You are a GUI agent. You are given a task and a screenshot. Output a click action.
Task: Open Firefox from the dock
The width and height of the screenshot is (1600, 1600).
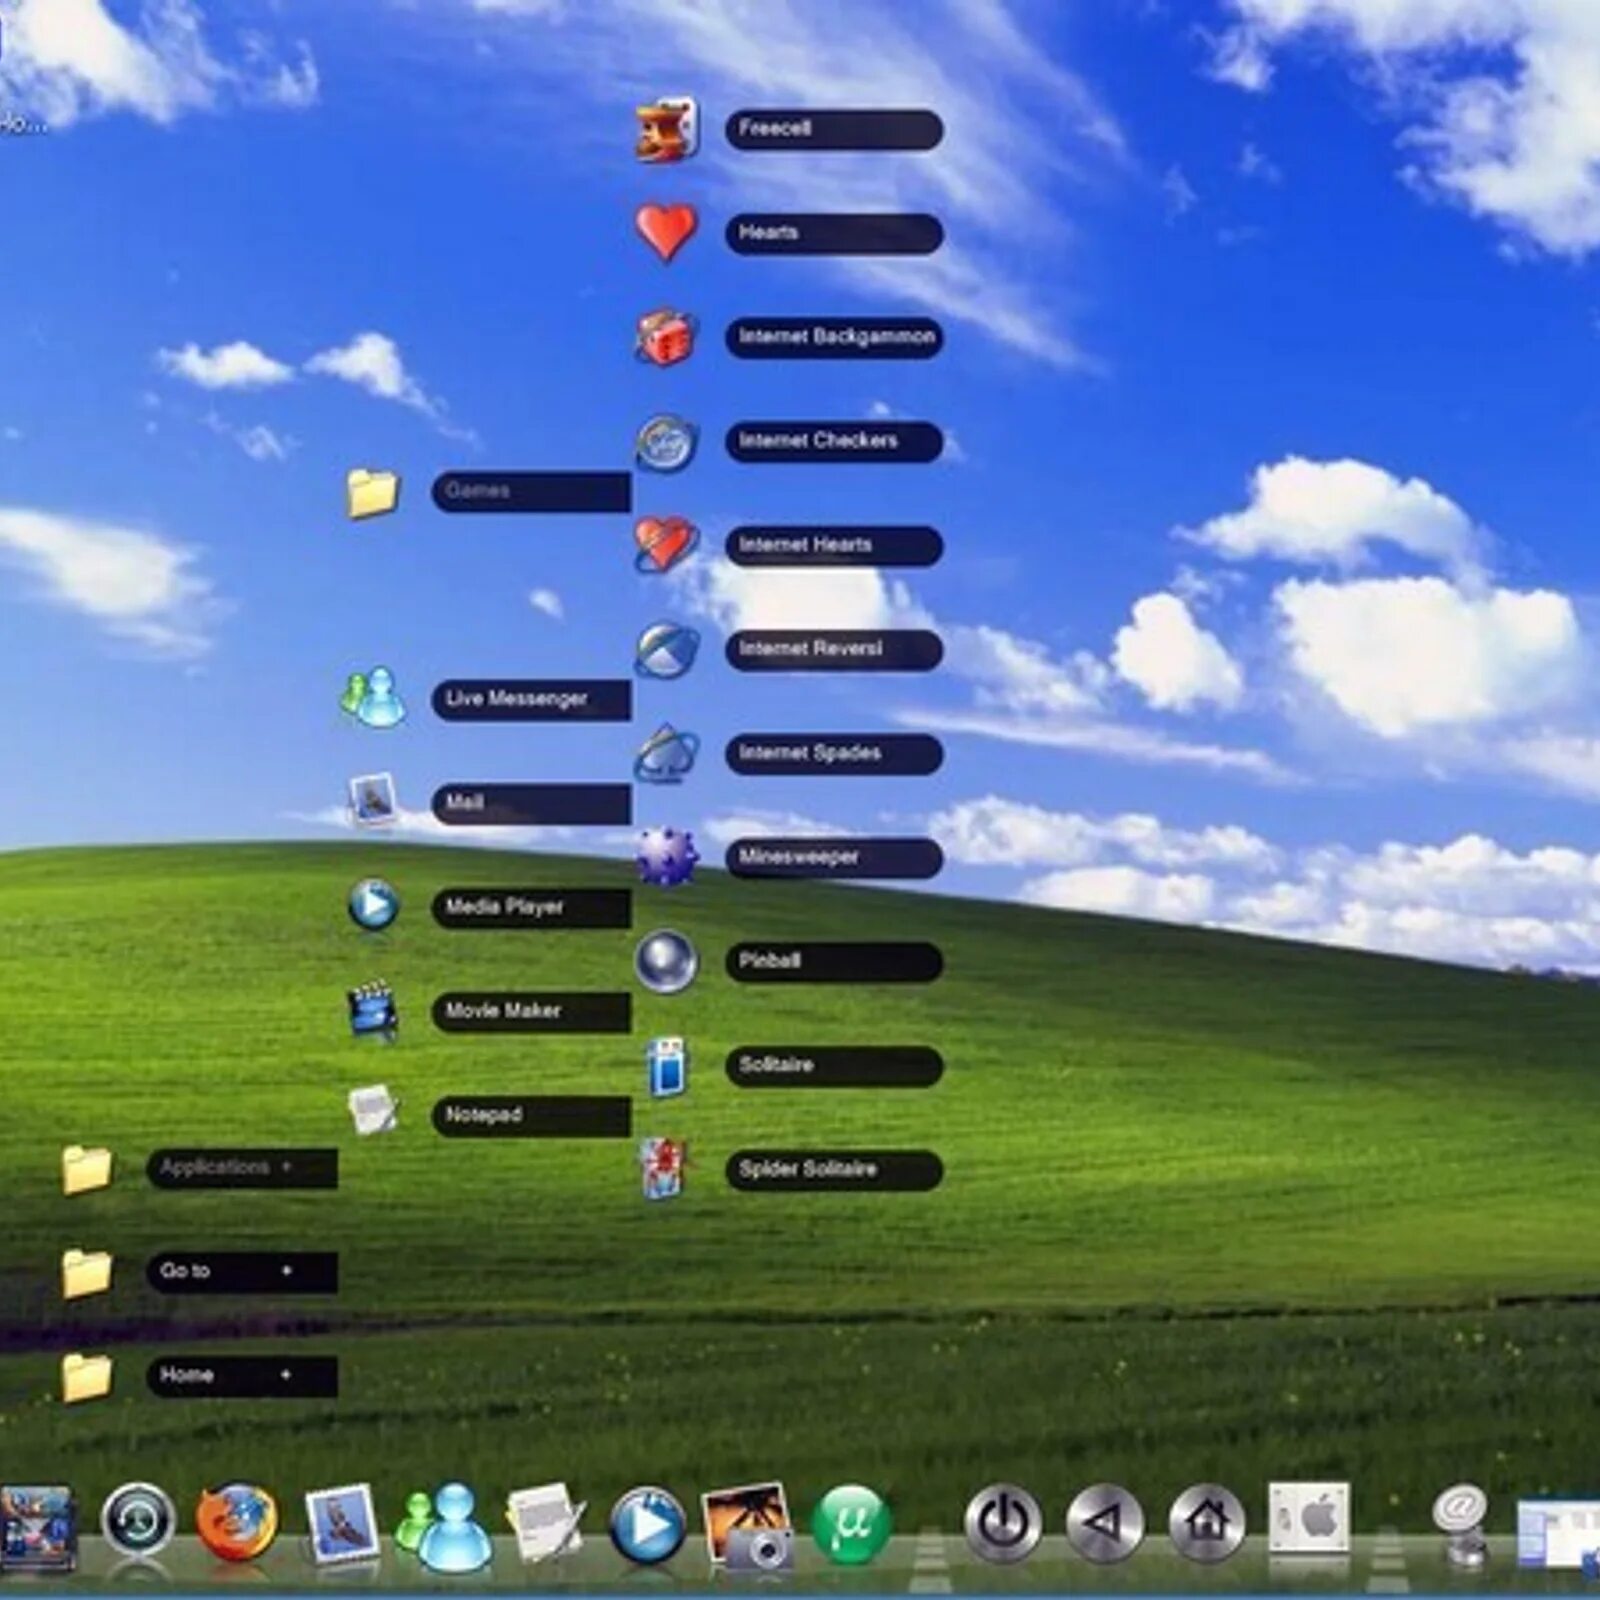point(236,1523)
